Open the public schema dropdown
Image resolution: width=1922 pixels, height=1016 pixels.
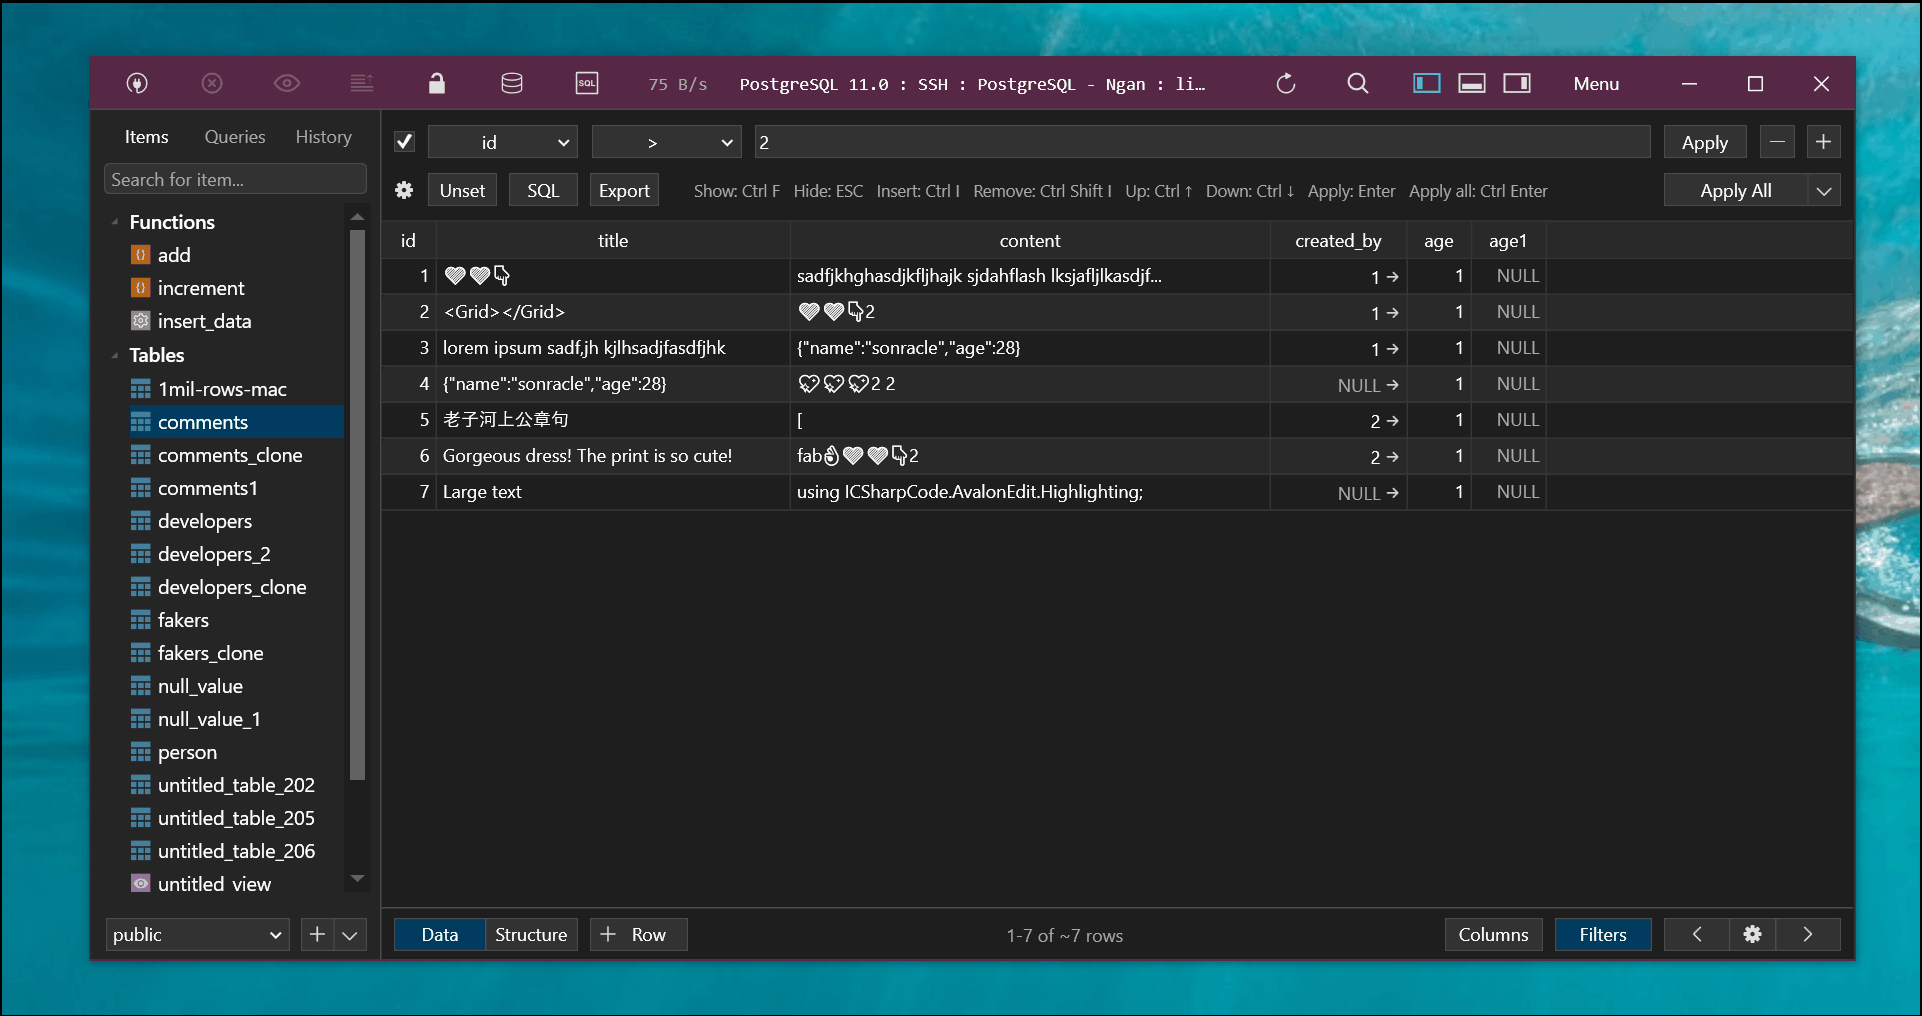[x=196, y=934]
